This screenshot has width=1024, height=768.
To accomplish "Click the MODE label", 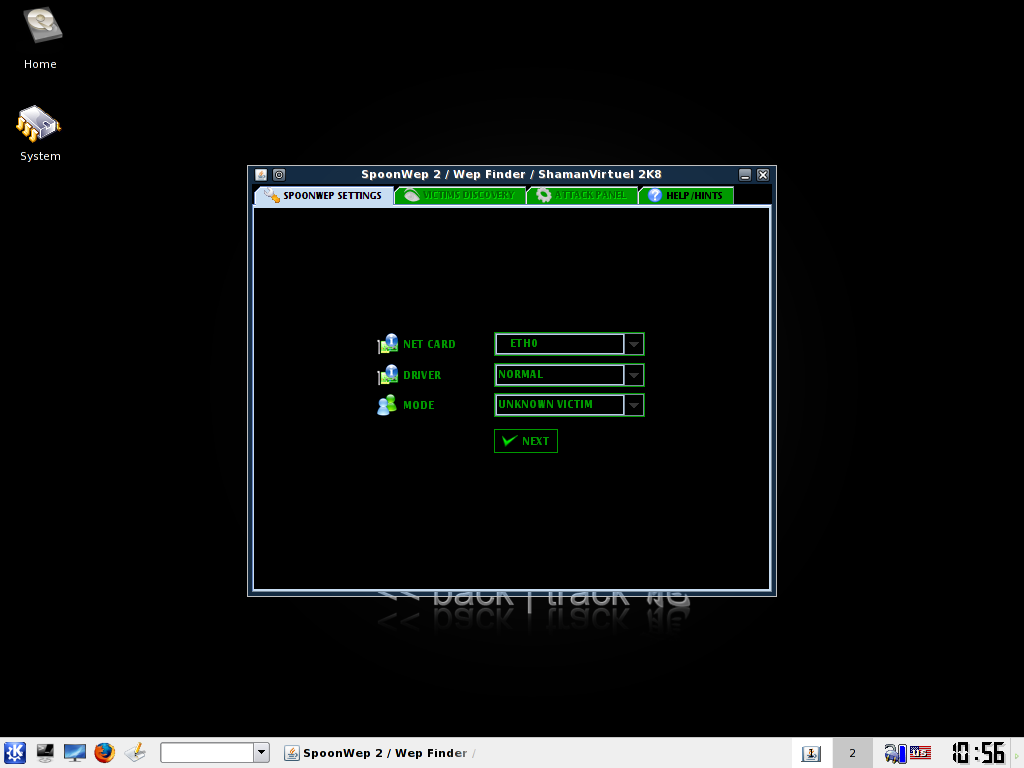I will click(419, 405).
